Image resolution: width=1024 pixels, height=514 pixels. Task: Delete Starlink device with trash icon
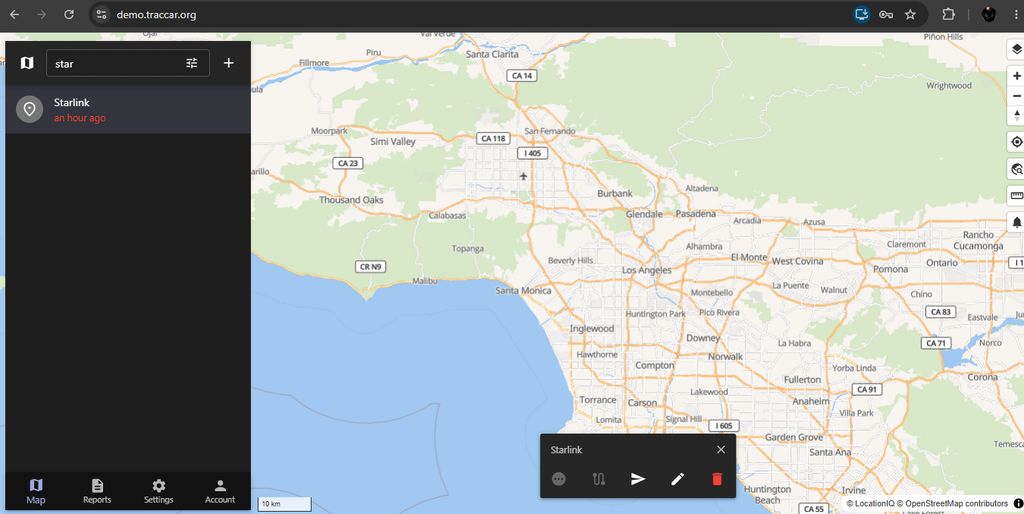tap(717, 479)
